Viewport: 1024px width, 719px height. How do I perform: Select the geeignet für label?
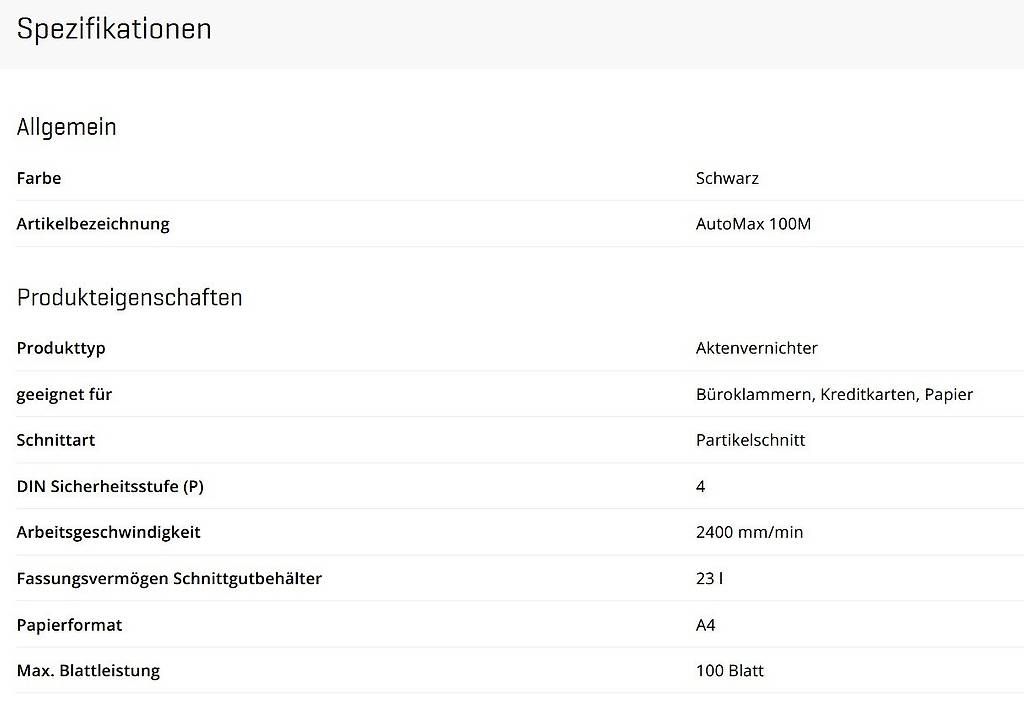click(65, 394)
